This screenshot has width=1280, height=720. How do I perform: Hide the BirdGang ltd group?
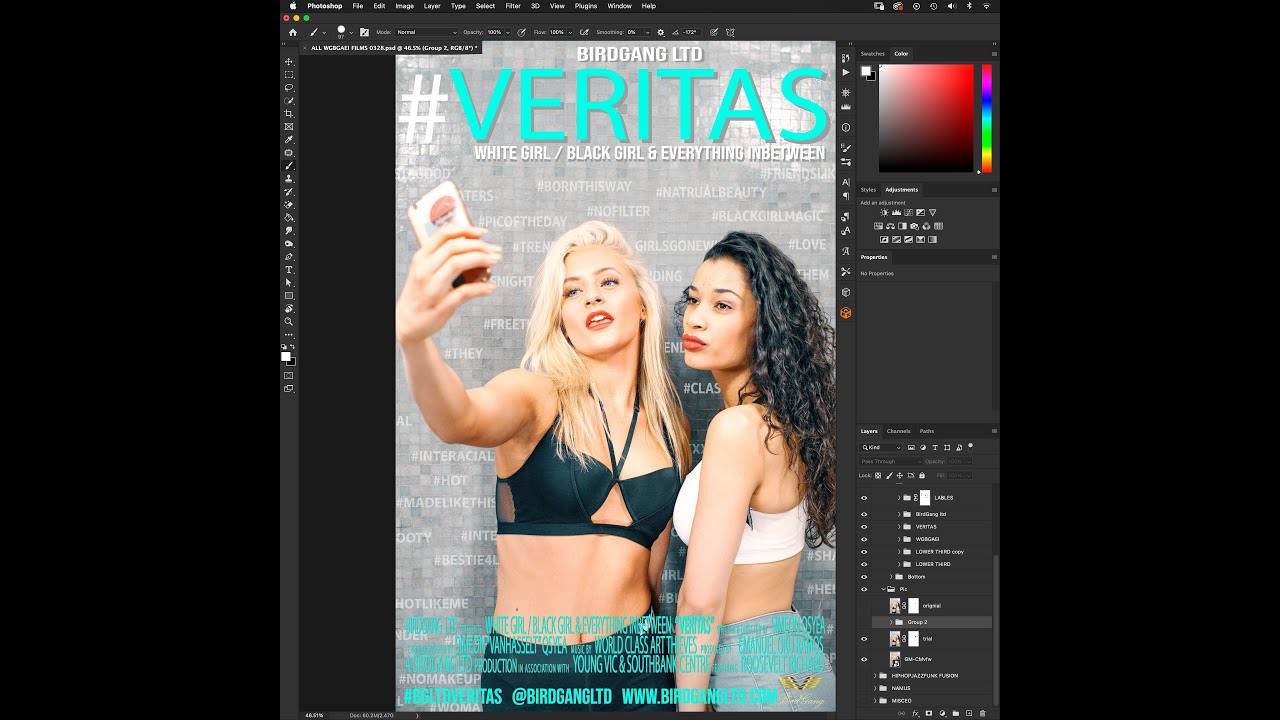pos(864,514)
